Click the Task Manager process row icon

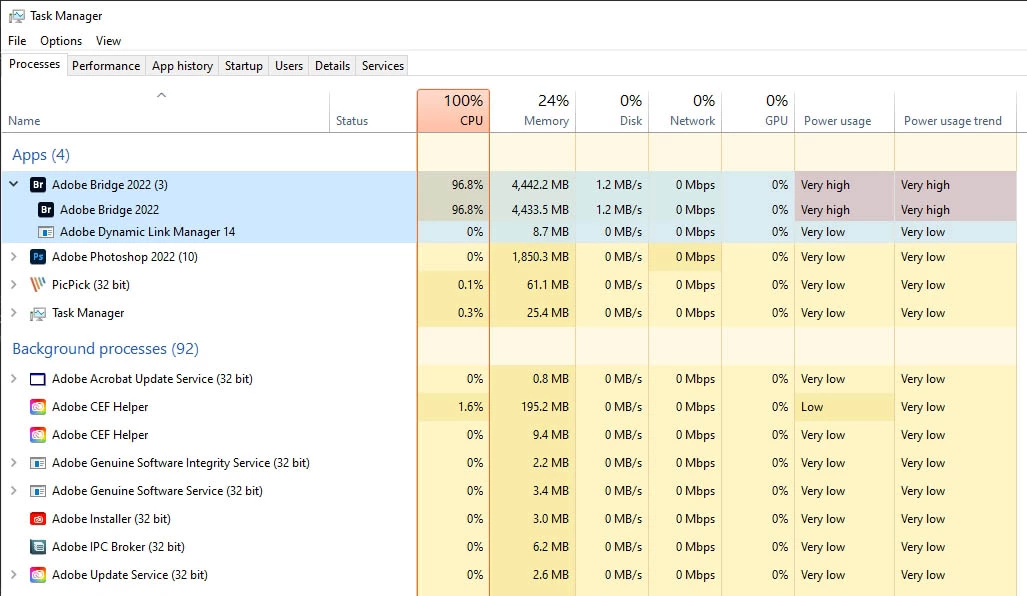(38, 313)
